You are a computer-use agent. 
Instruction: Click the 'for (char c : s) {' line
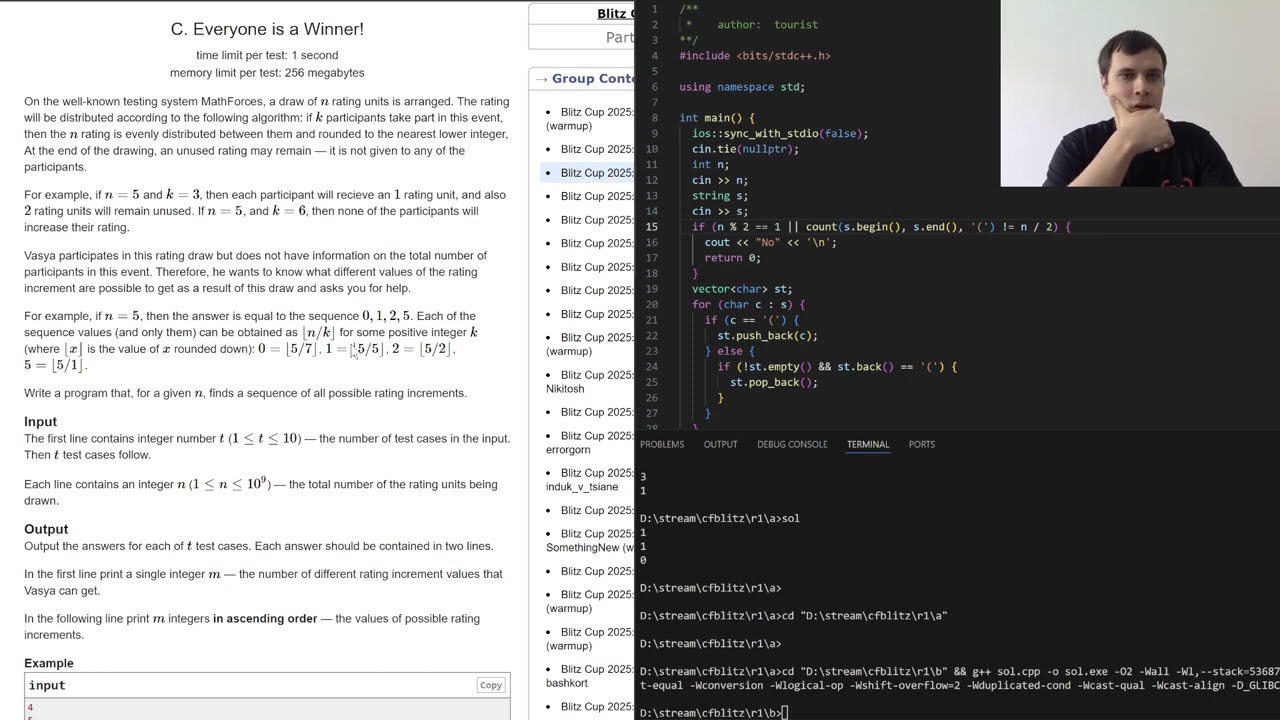[x=748, y=304]
